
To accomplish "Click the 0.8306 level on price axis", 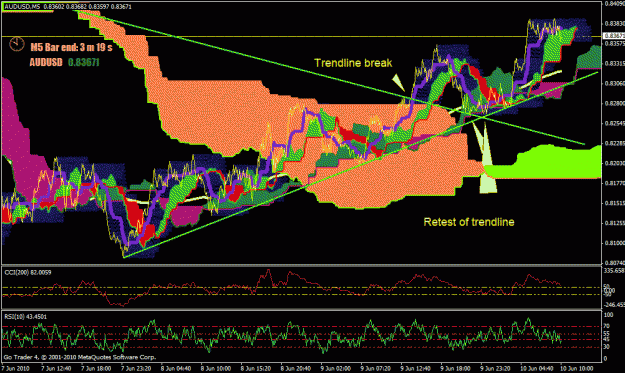I will (614, 83).
